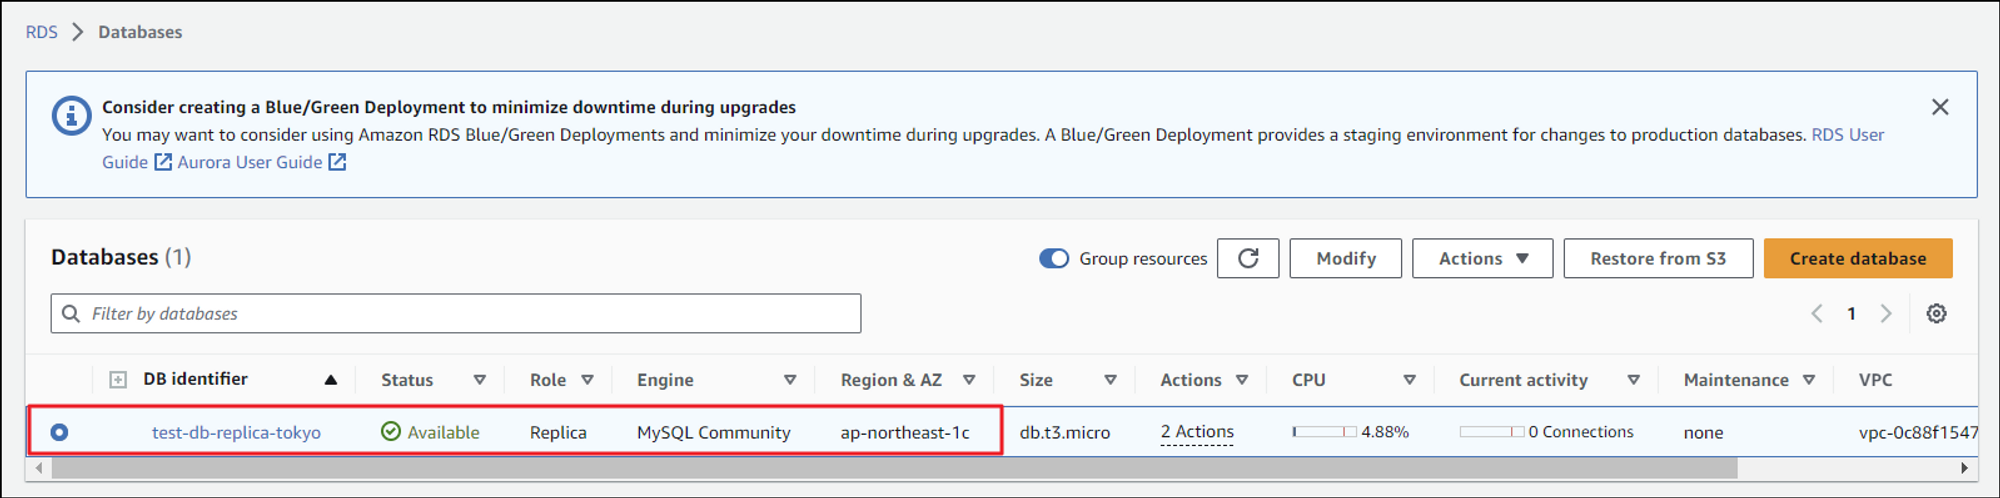The width and height of the screenshot is (2000, 498).
Task: Click the expand-all plus icon beside DB identifier
Action: tap(118, 379)
